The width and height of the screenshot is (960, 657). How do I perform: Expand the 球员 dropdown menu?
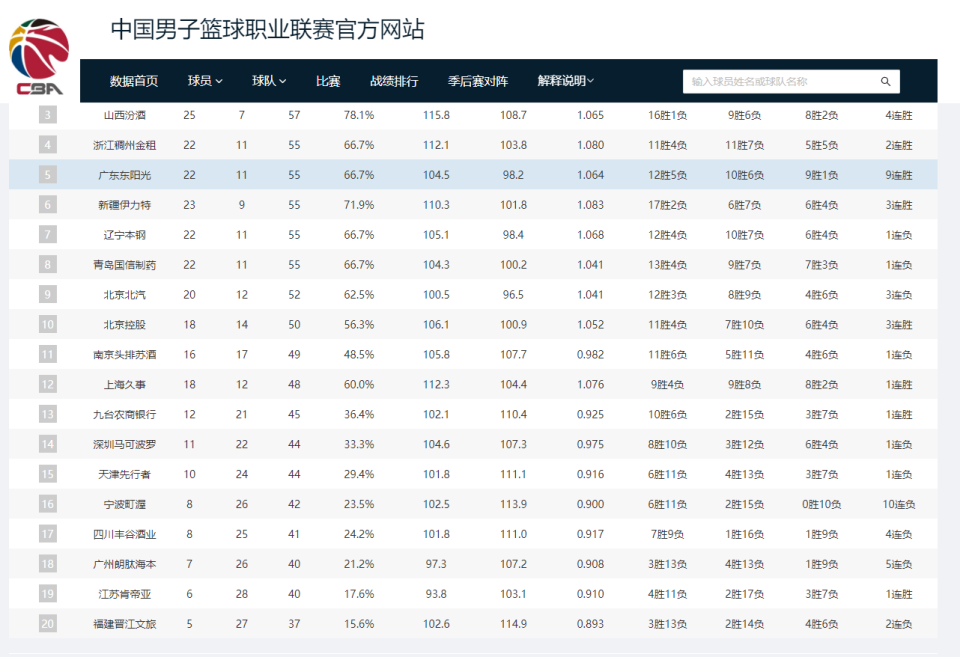coord(205,81)
